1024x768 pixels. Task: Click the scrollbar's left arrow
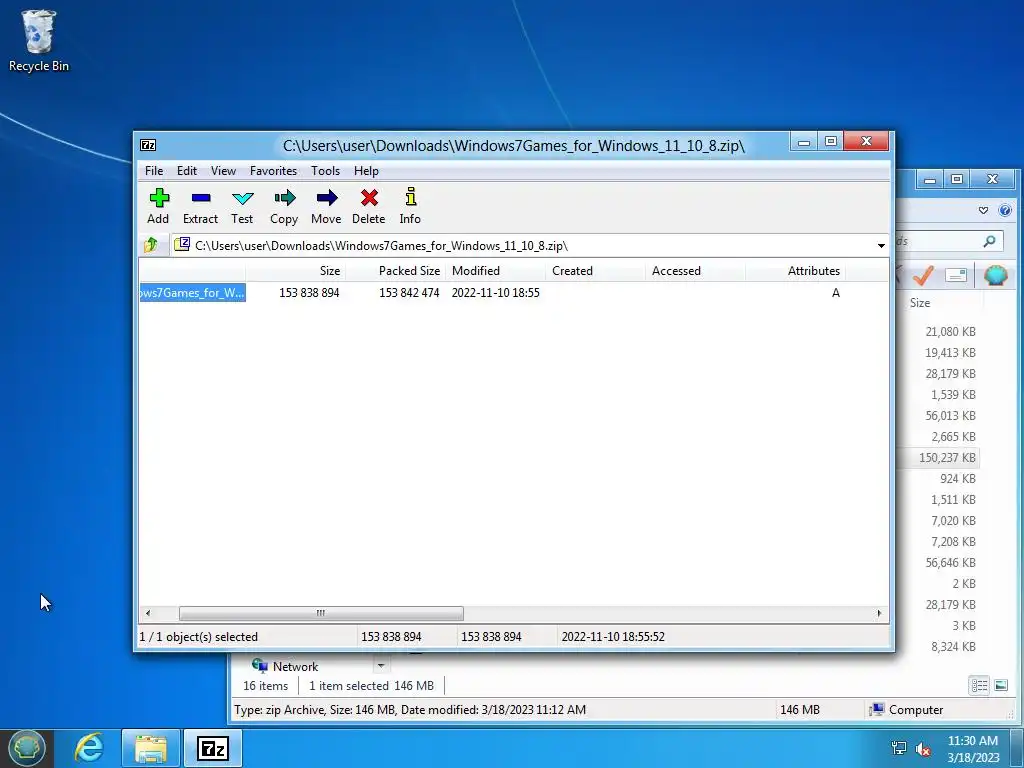click(x=148, y=613)
